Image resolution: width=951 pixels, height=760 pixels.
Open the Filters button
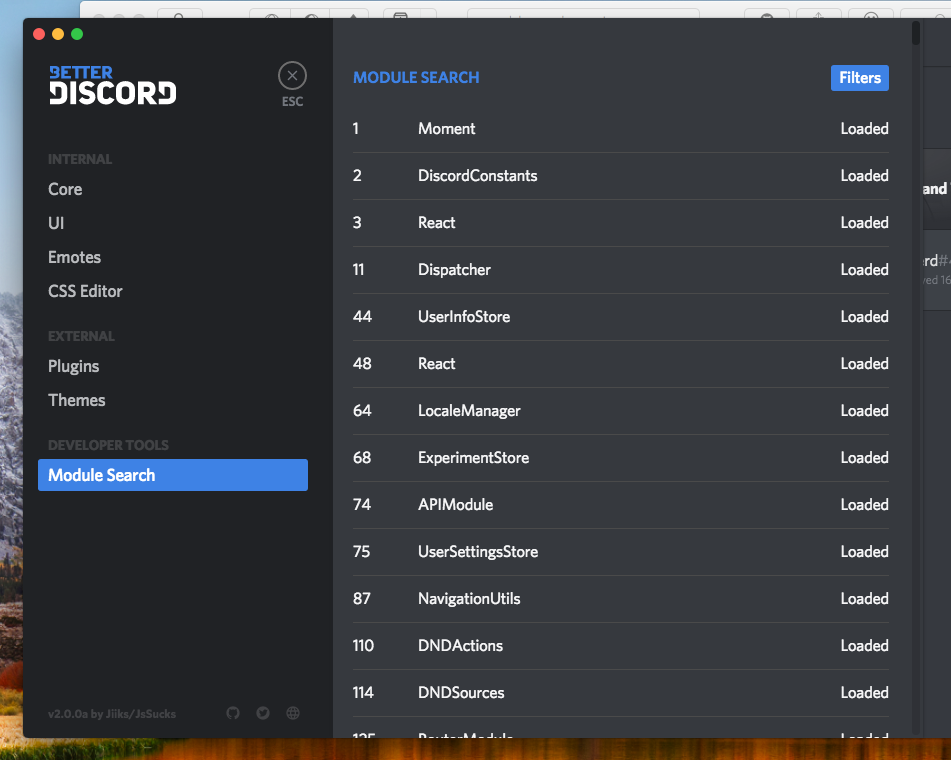[859, 78]
